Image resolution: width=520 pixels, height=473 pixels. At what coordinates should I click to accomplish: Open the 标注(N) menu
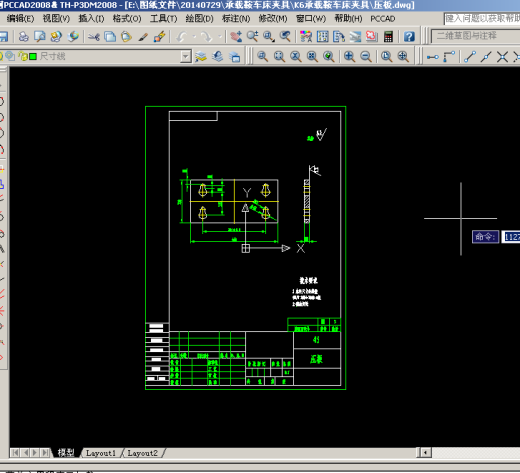point(236,18)
